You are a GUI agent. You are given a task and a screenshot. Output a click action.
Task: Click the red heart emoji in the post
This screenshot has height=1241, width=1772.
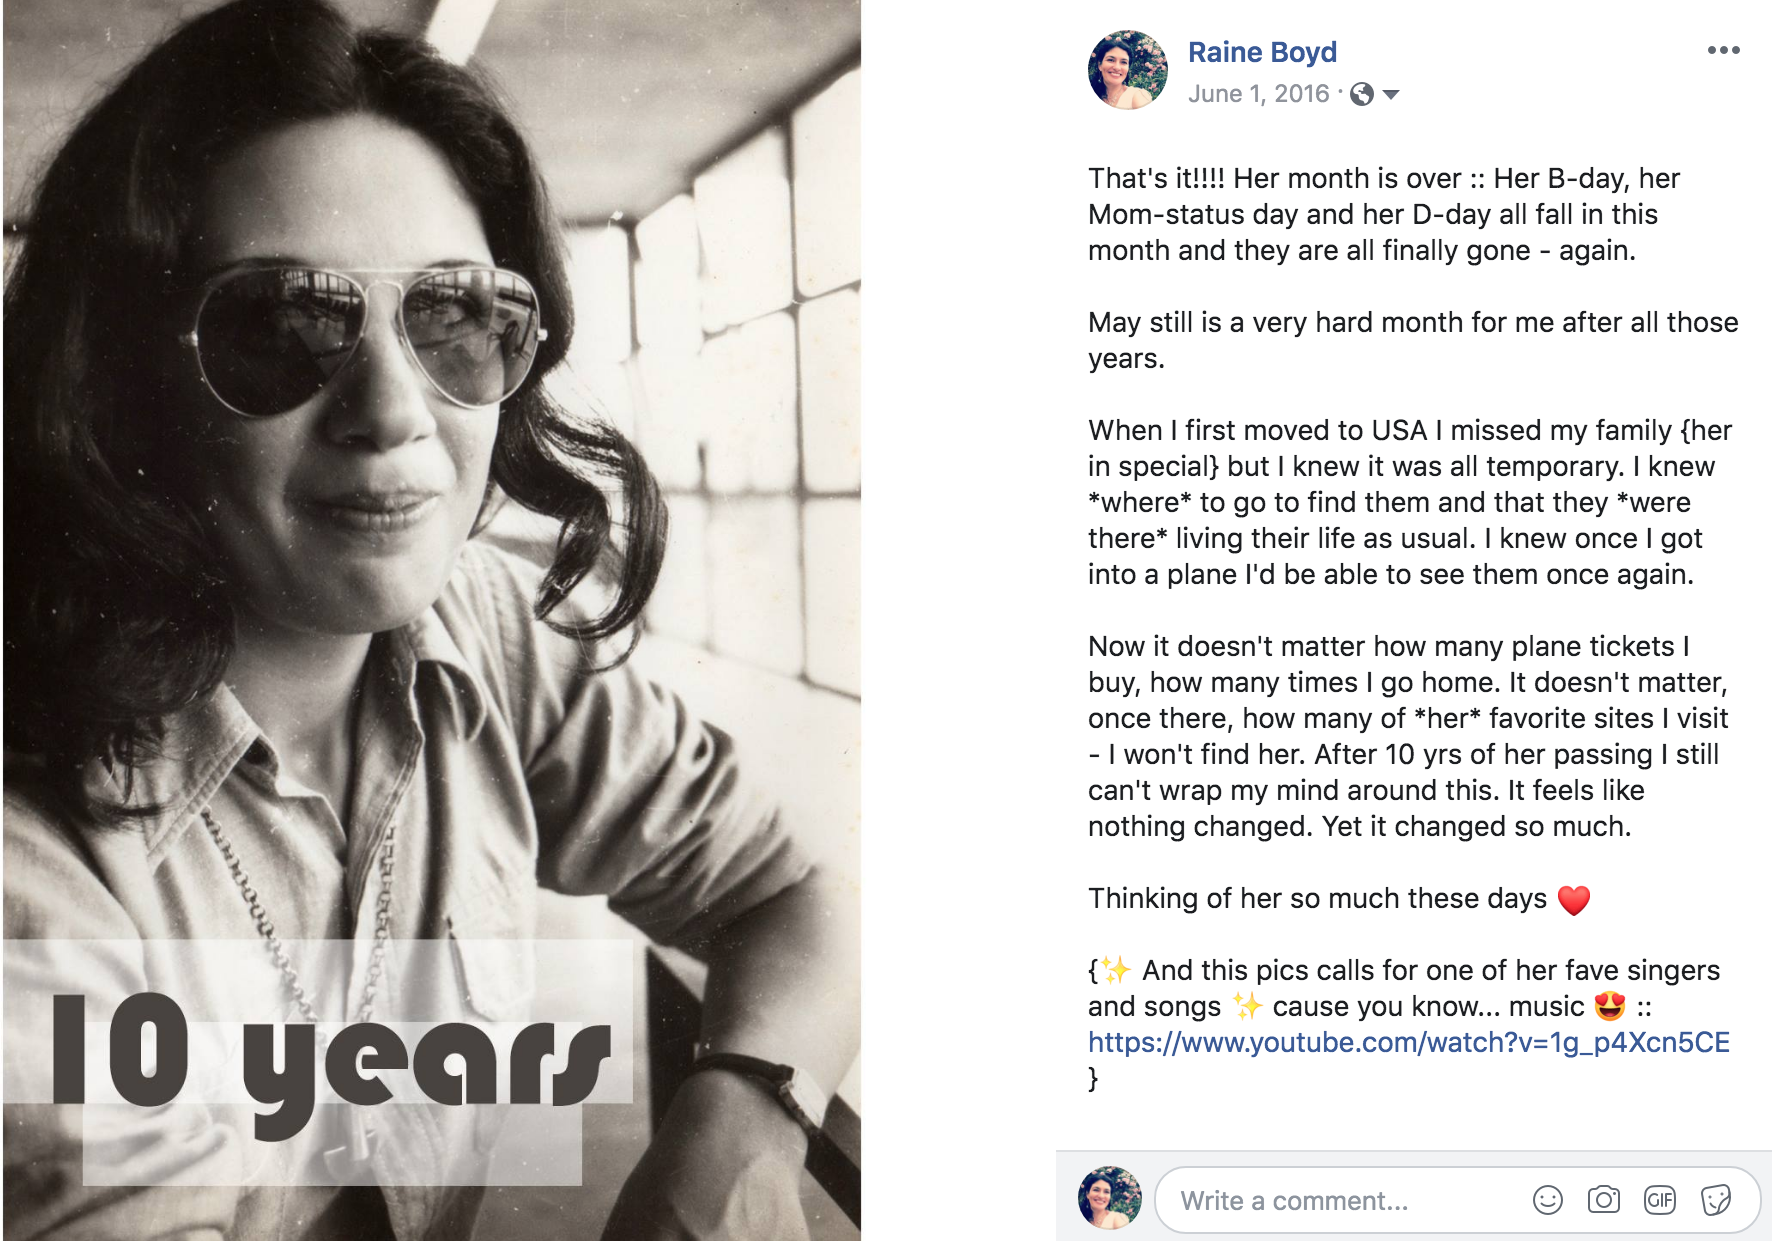pos(1574,900)
